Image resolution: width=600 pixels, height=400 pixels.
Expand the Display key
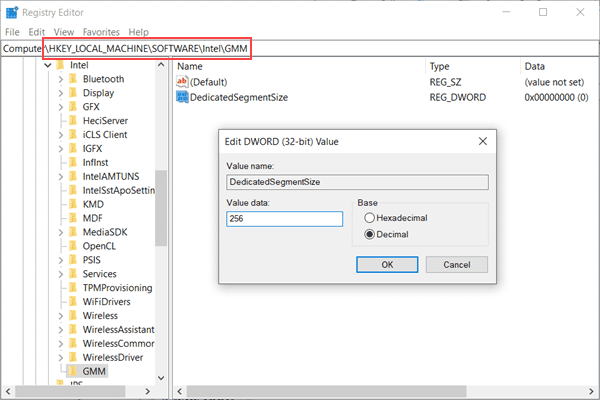click(60, 93)
